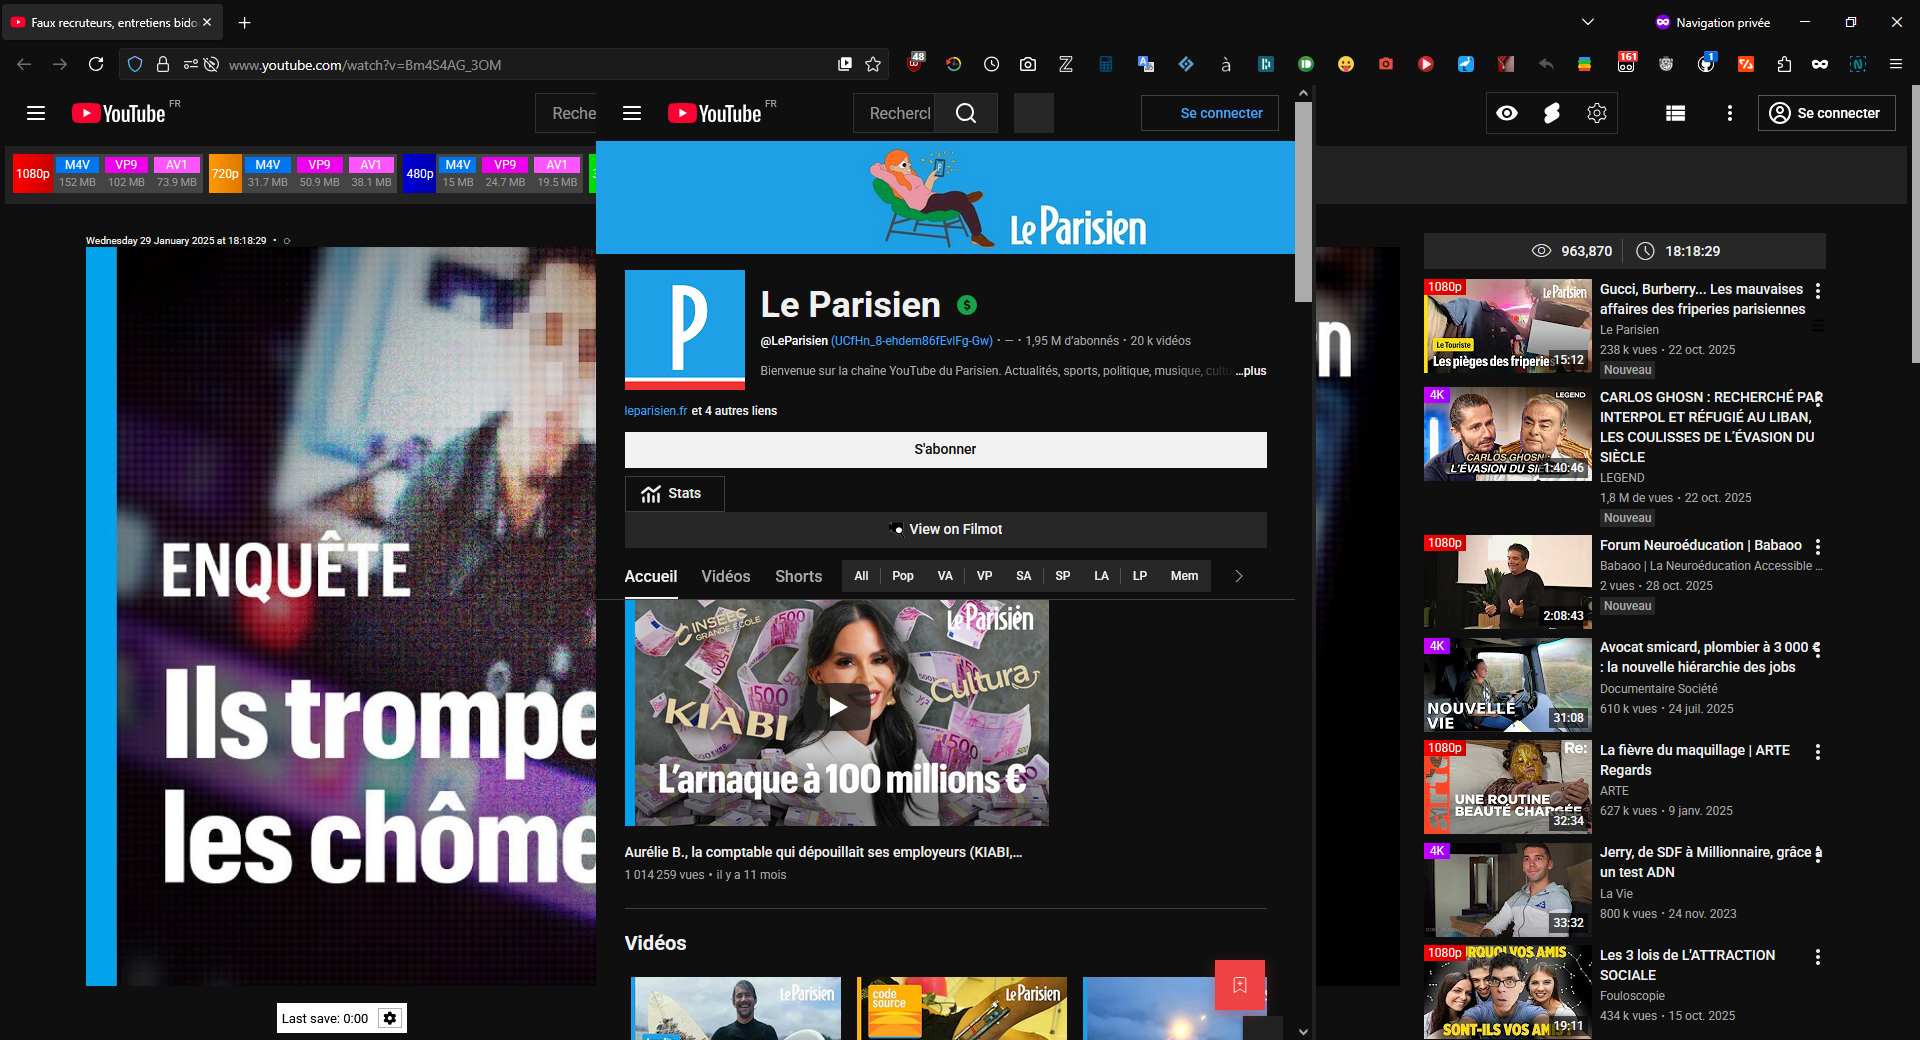This screenshot has height=1040, width=1920.
Task: Click the hamburger guide menu icon
Action: [x=633, y=113]
